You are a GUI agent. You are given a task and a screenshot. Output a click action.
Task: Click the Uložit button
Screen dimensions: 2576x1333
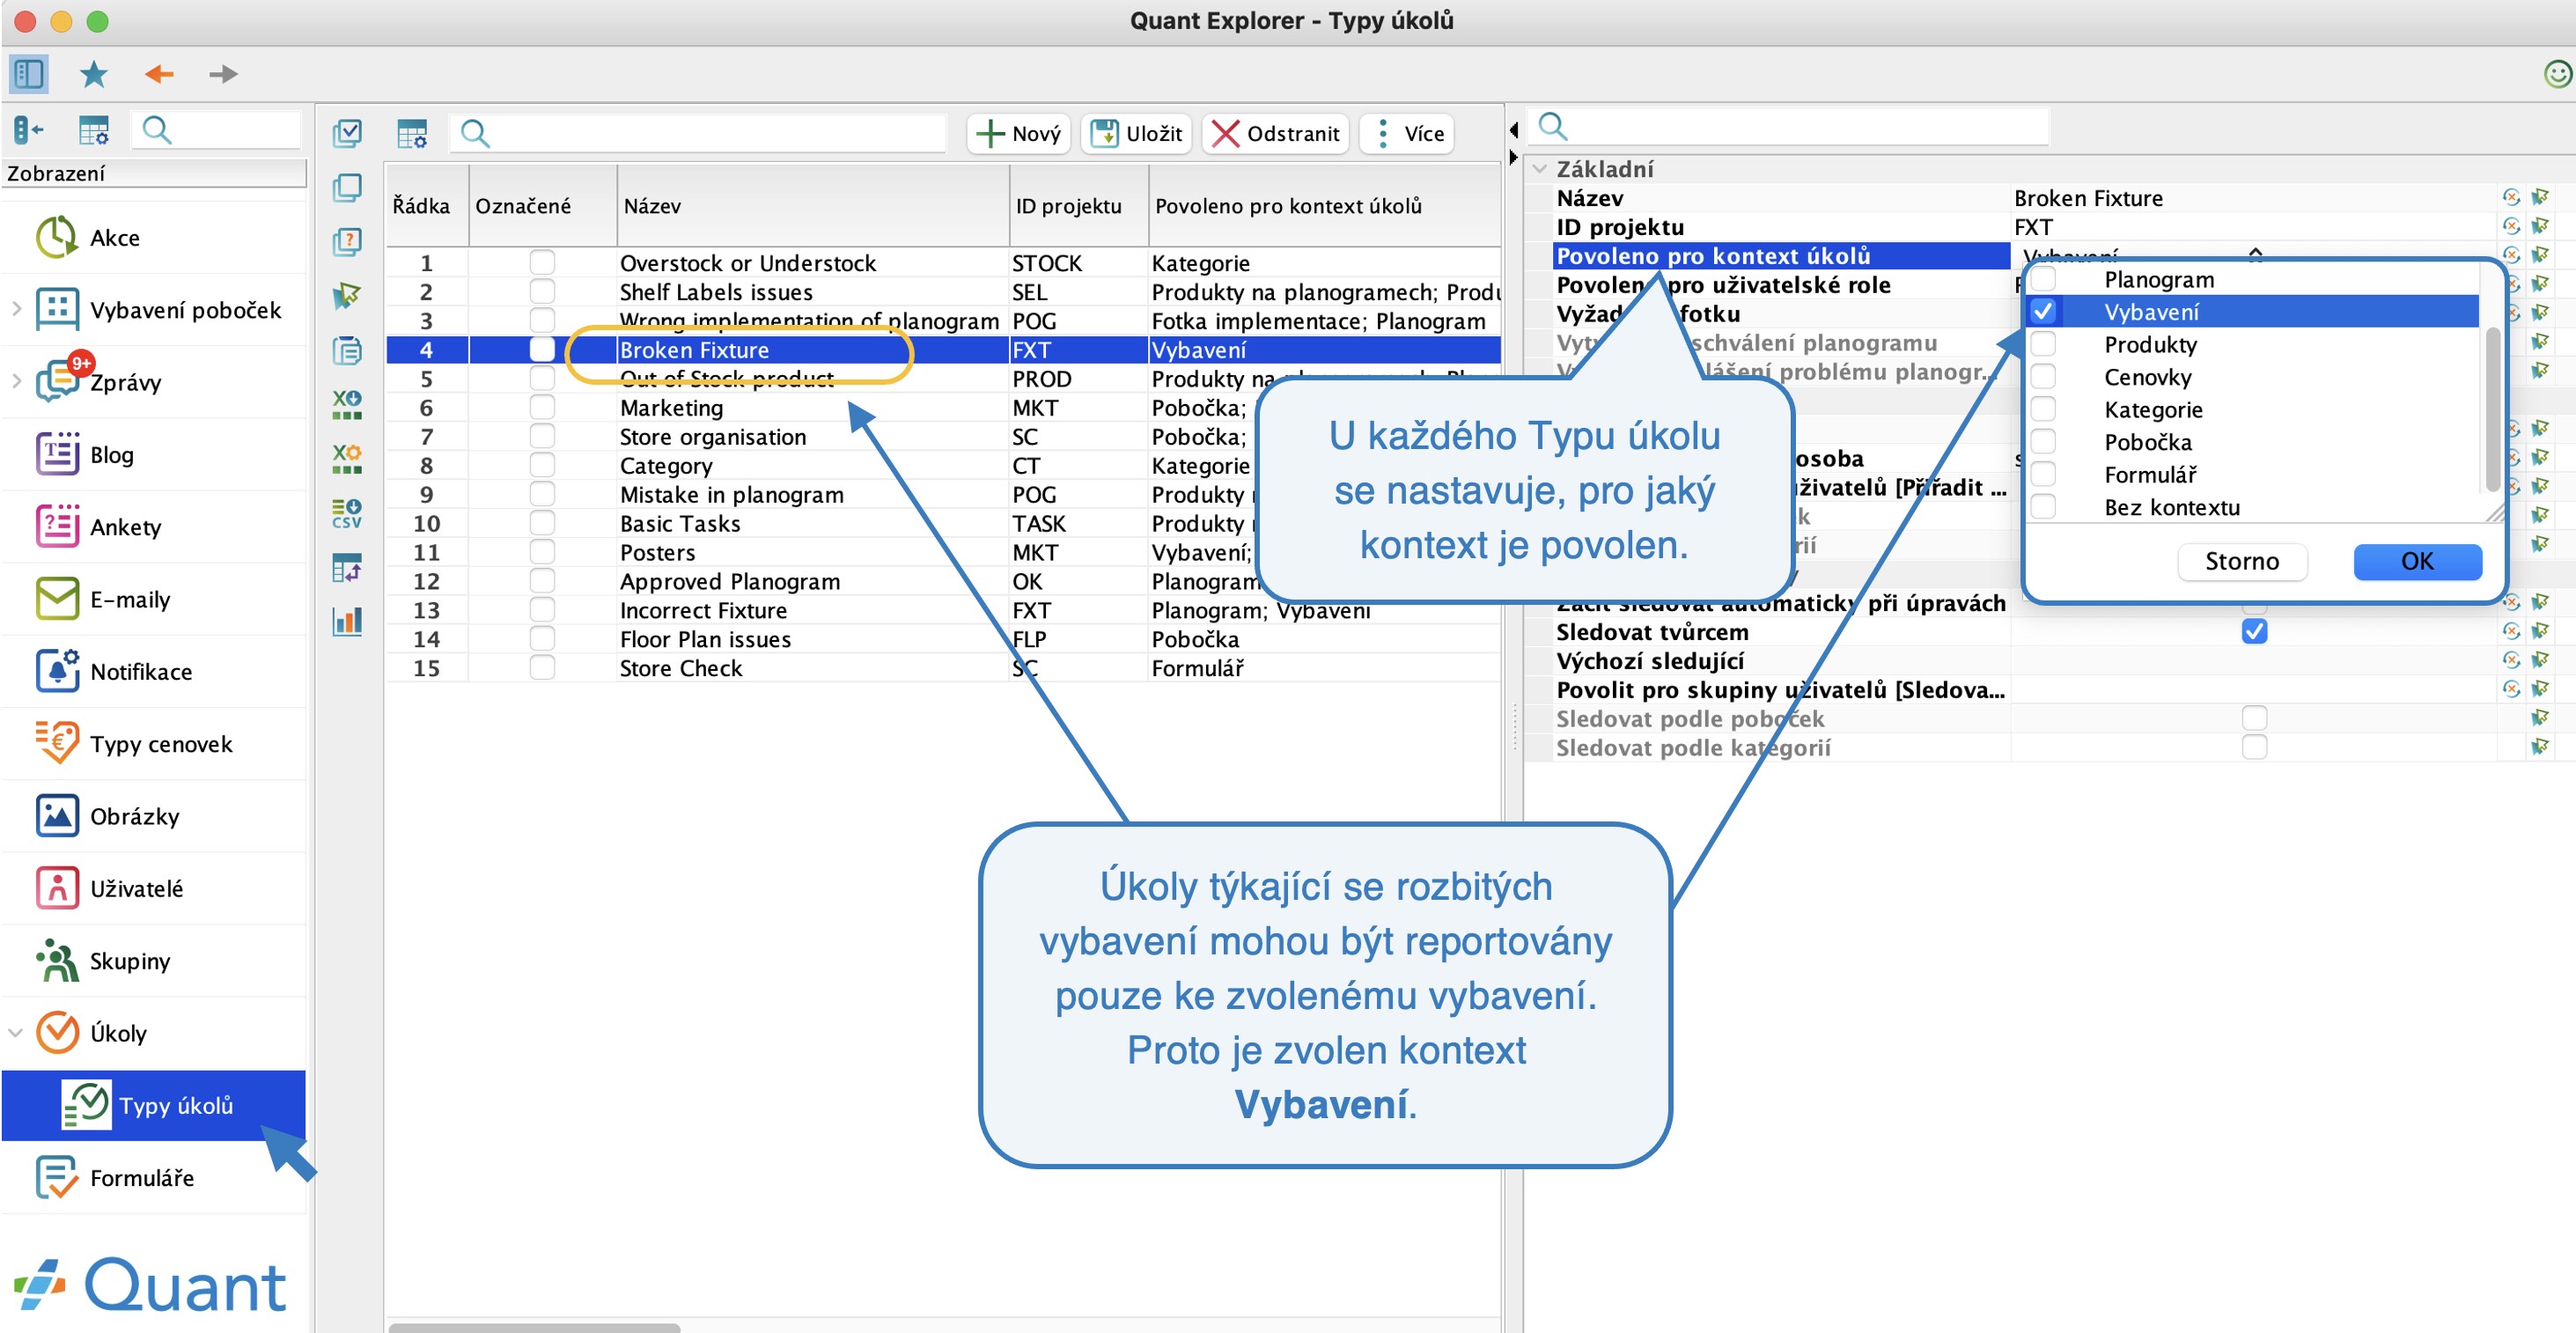click(x=1136, y=133)
